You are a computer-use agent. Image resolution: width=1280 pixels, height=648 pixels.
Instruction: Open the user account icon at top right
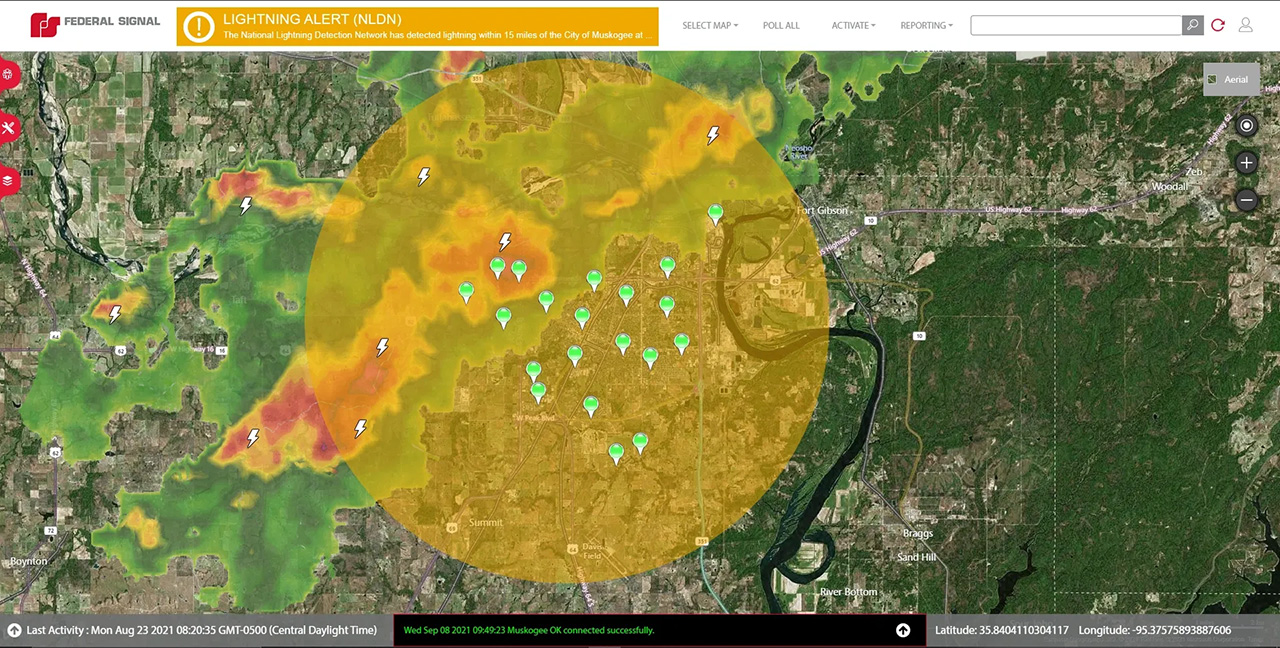point(1246,25)
